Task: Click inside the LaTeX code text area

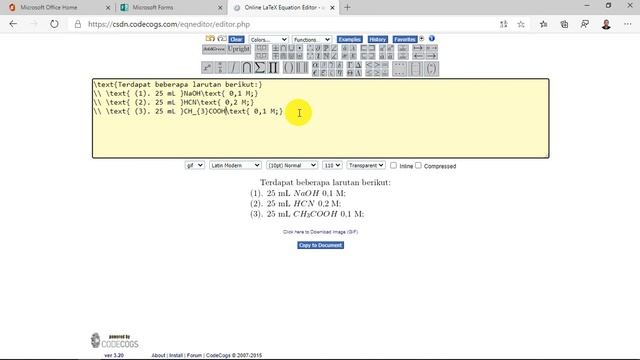Action: [320, 118]
